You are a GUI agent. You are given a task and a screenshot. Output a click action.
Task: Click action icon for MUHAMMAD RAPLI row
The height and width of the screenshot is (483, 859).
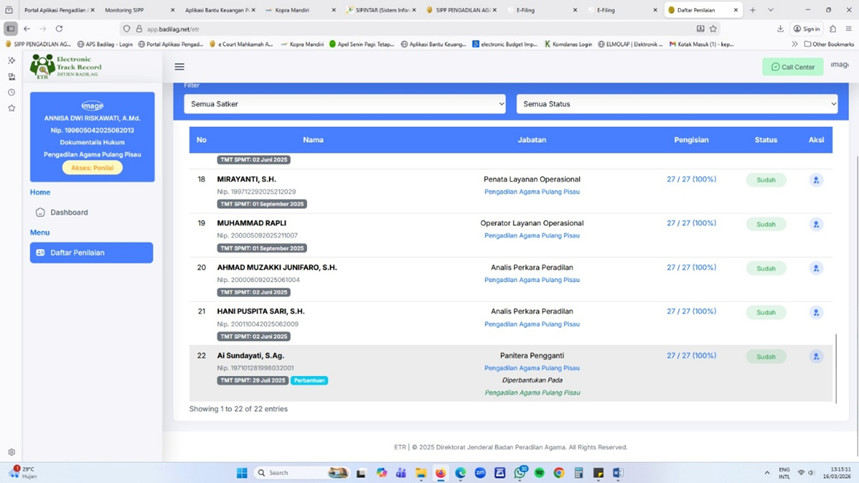pos(816,224)
